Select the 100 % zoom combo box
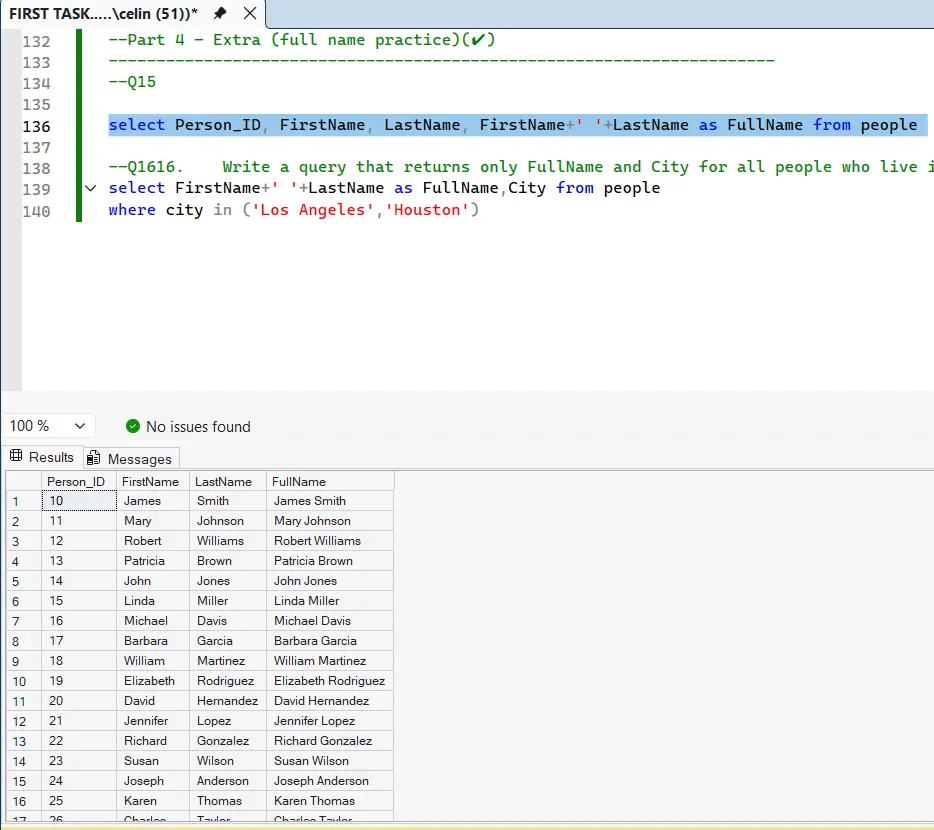 click(x=40, y=425)
